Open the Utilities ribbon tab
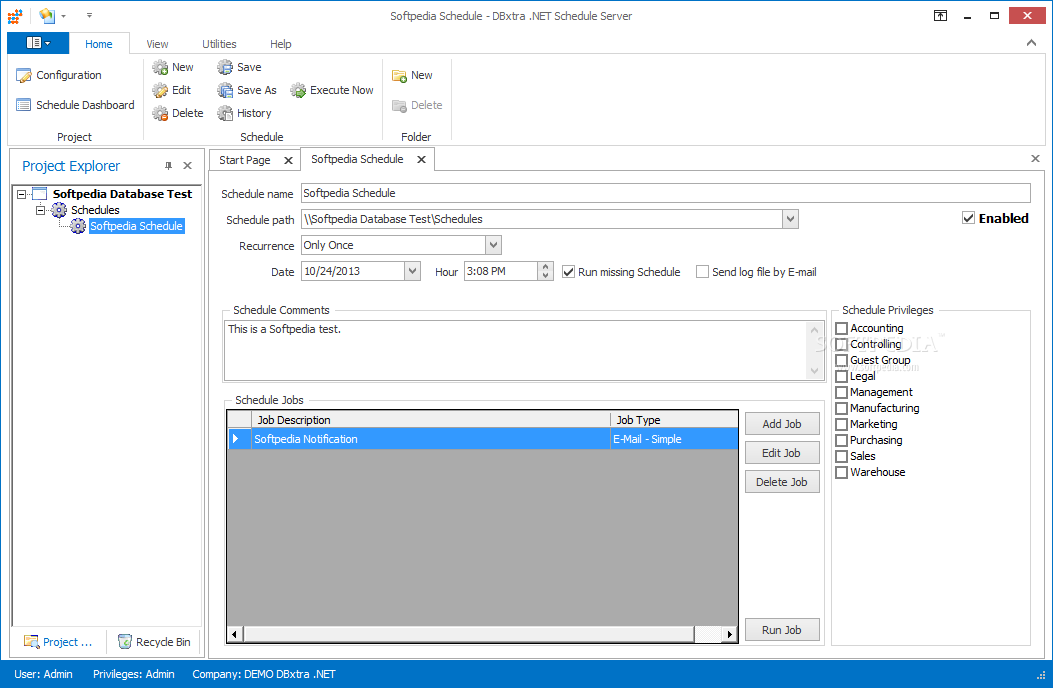This screenshot has height=688, width=1053. tap(220, 44)
